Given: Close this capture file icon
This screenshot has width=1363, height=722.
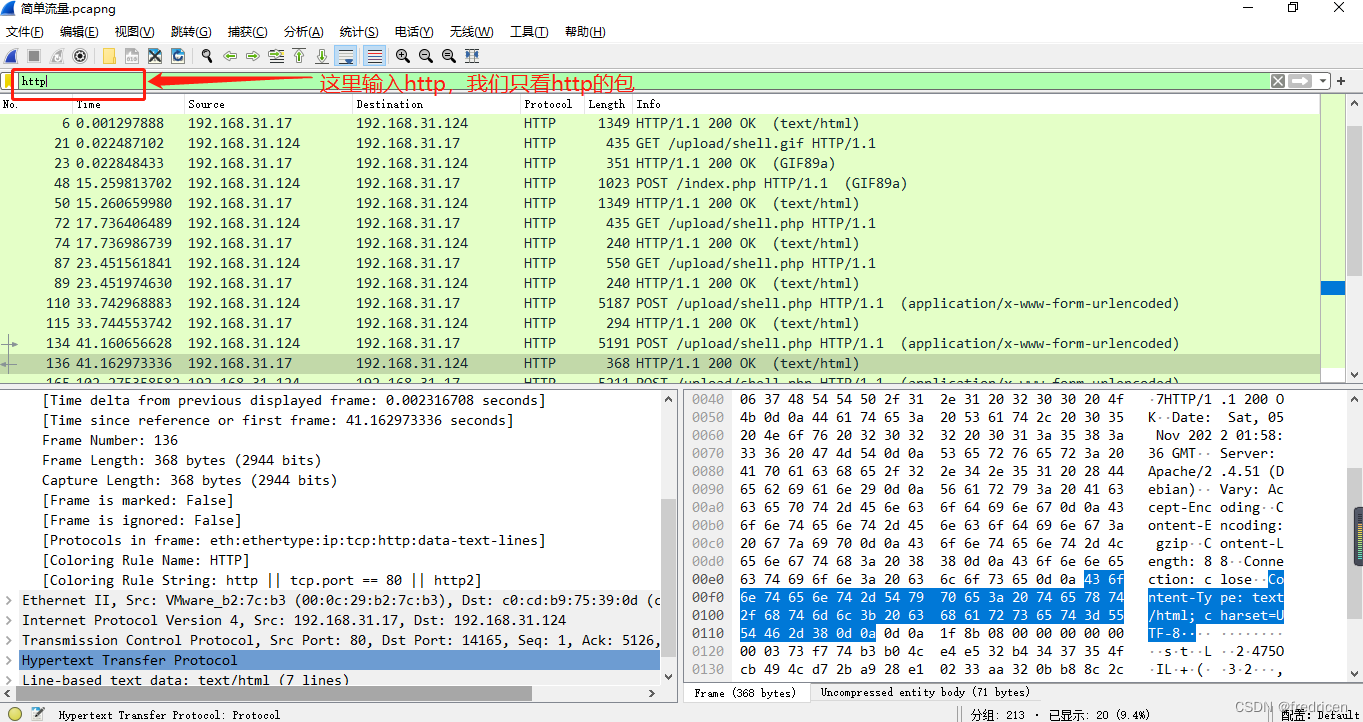Looking at the screenshot, I should pos(155,56).
